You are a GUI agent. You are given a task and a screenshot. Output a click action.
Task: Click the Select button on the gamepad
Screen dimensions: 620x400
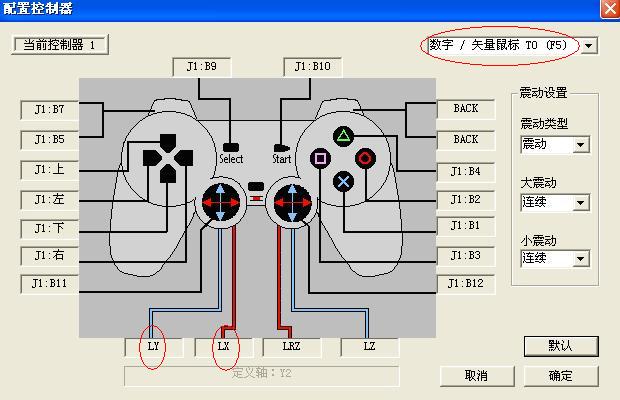click(231, 147)
